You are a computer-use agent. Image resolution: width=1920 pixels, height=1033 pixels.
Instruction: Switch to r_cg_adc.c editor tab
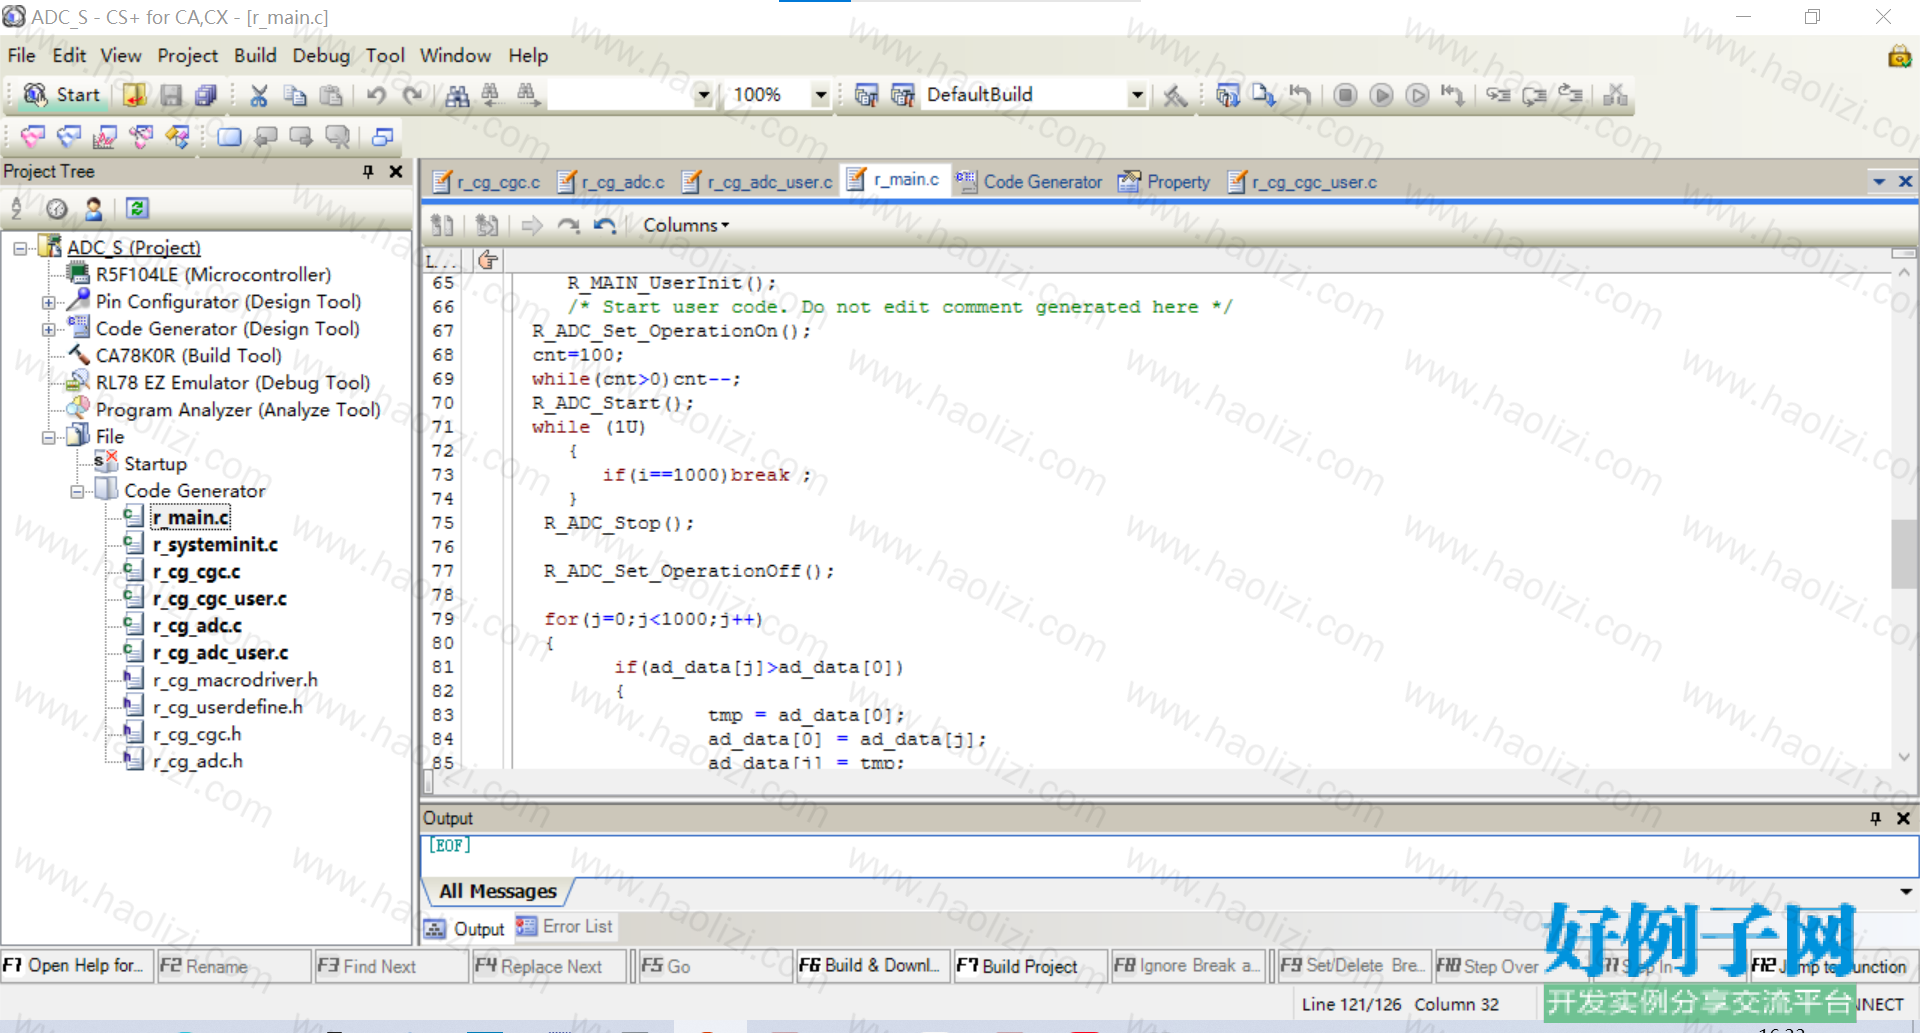(612, 182)
